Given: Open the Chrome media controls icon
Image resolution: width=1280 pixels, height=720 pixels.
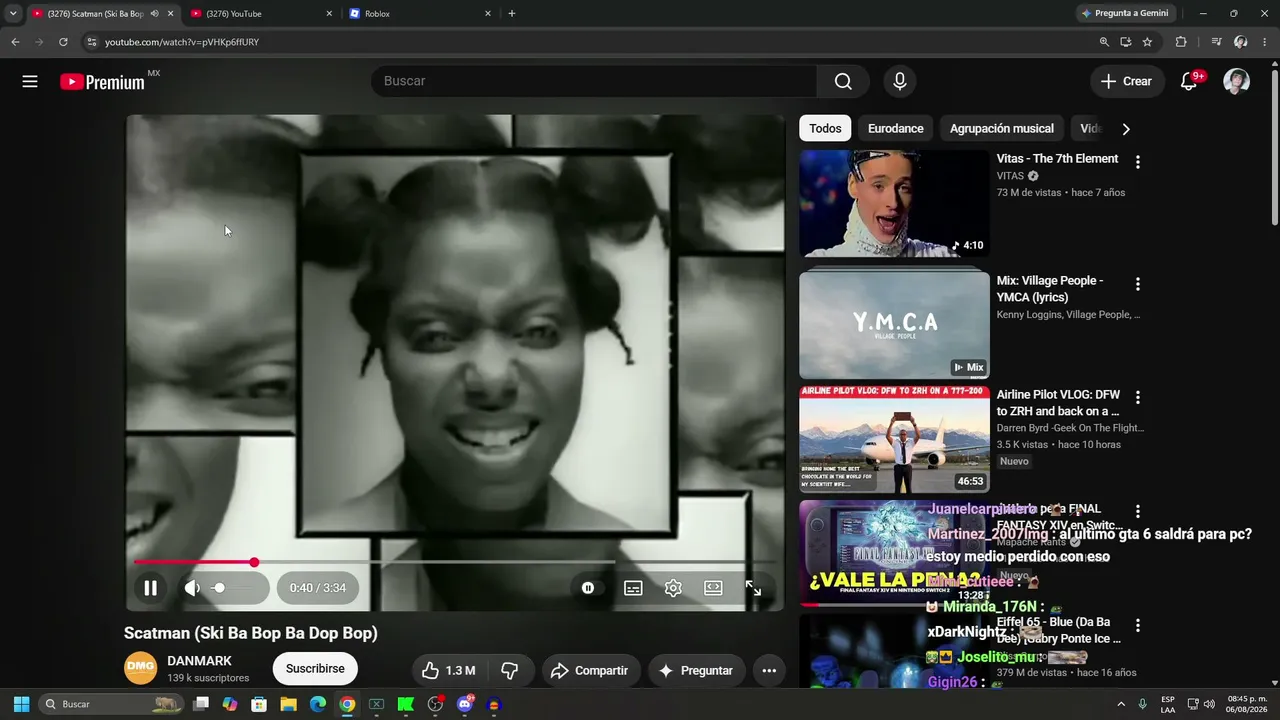Looking at the screenshot, I should (1216, 42).
